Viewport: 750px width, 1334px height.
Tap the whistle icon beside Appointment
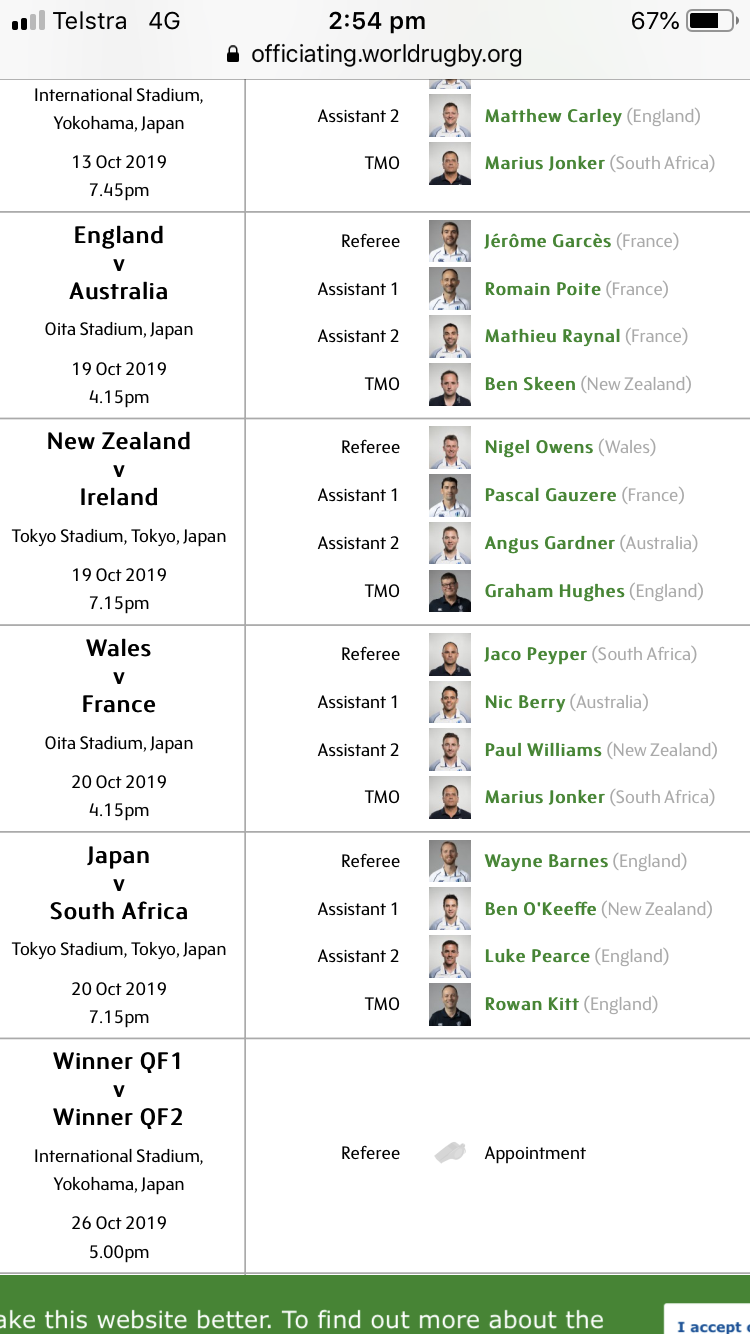451,1153
